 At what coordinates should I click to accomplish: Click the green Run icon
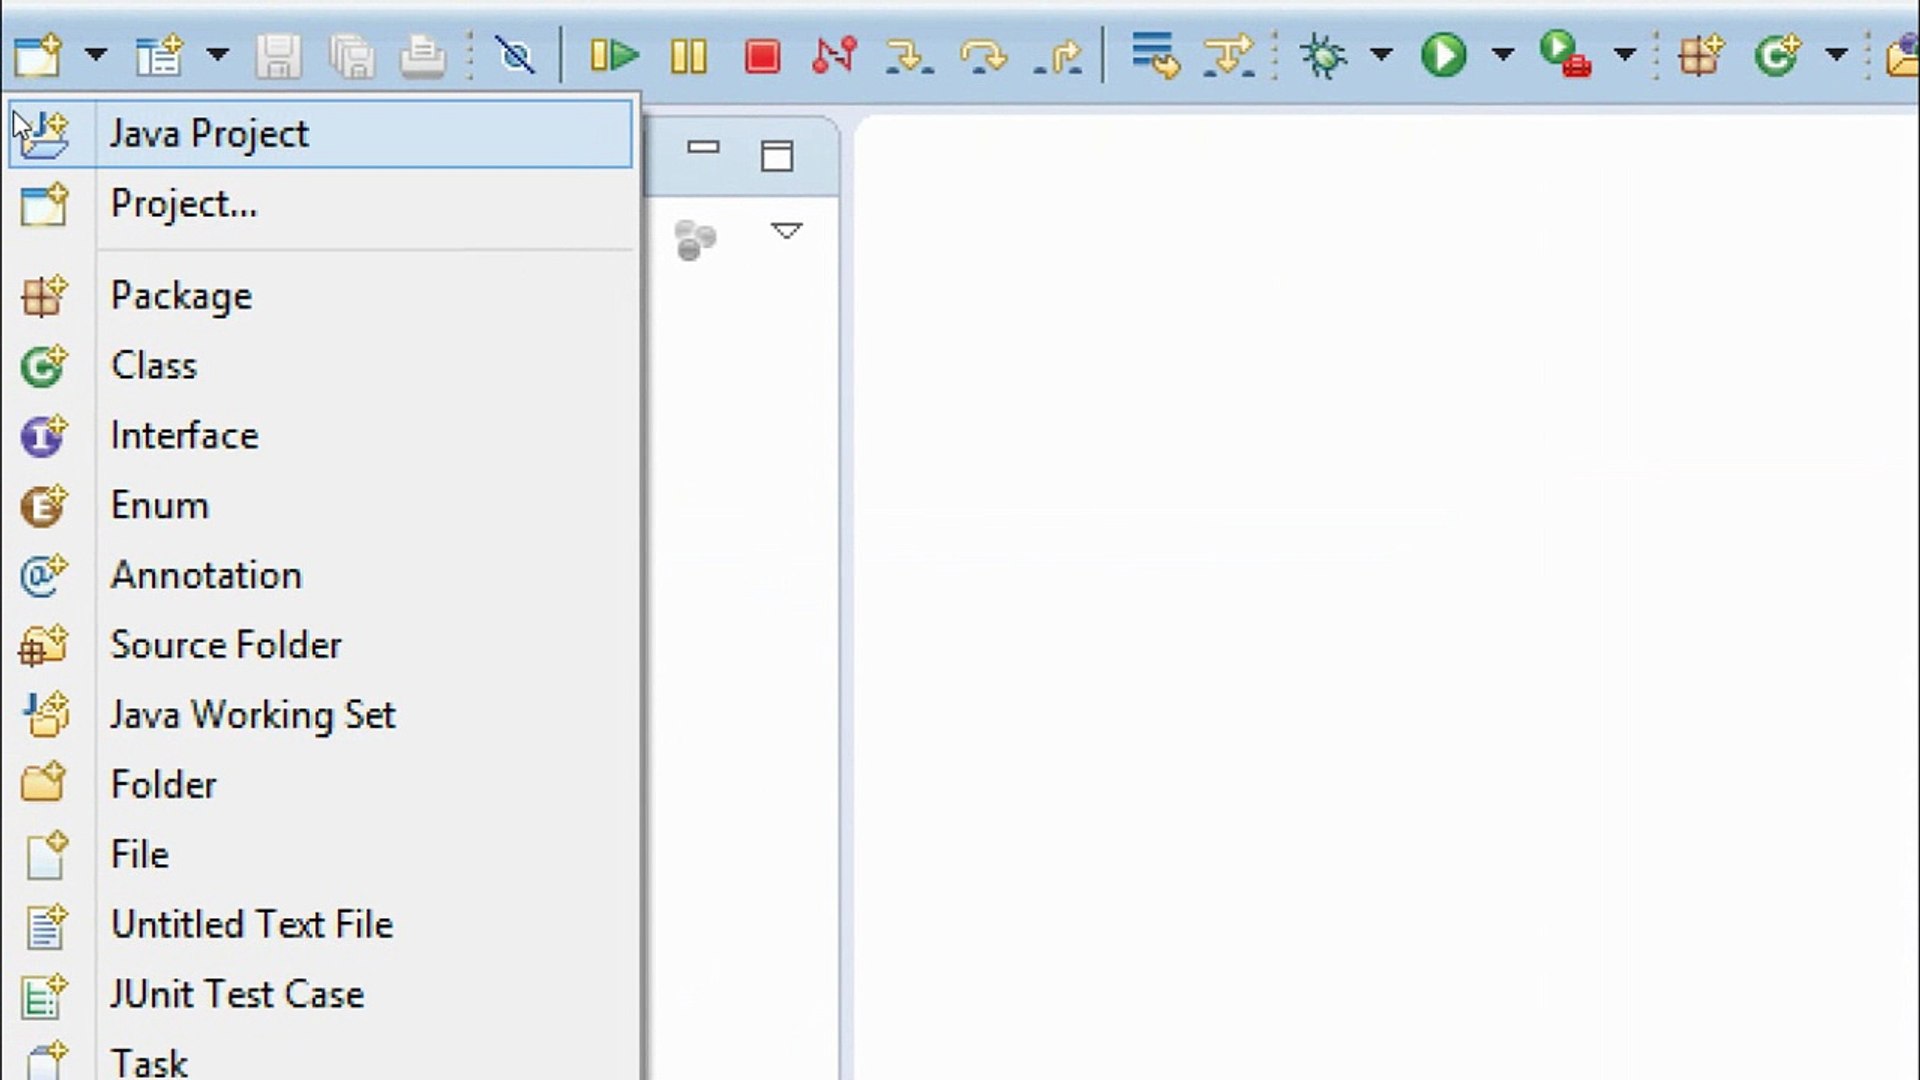click(x=1443, y=55)
